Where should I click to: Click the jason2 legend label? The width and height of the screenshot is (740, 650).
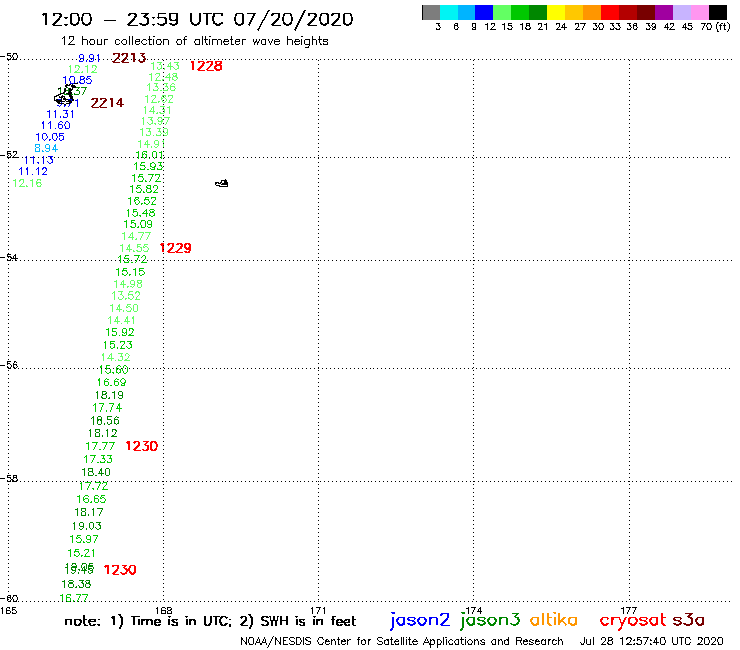tap(420, 620)
